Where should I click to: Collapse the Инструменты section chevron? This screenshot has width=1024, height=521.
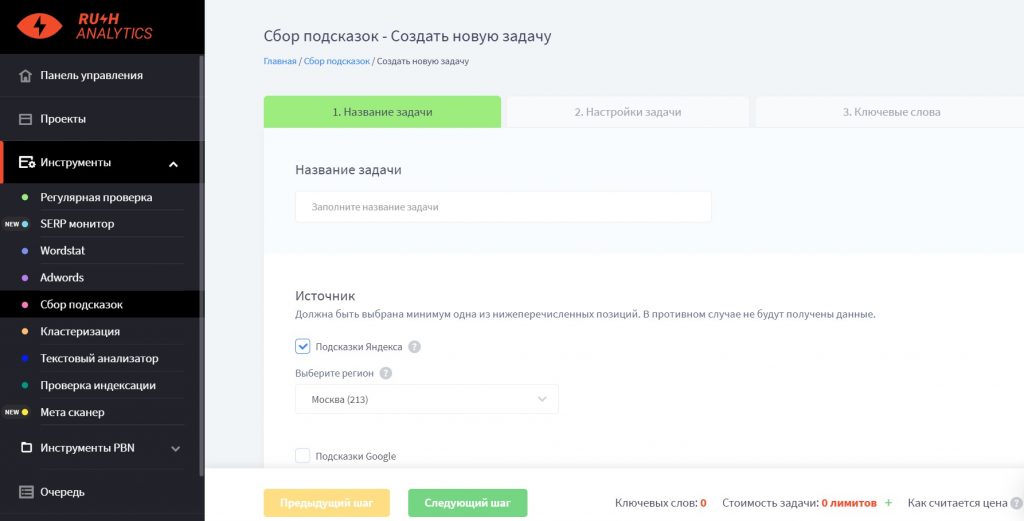pyautogui.click(x=173, y=164)
